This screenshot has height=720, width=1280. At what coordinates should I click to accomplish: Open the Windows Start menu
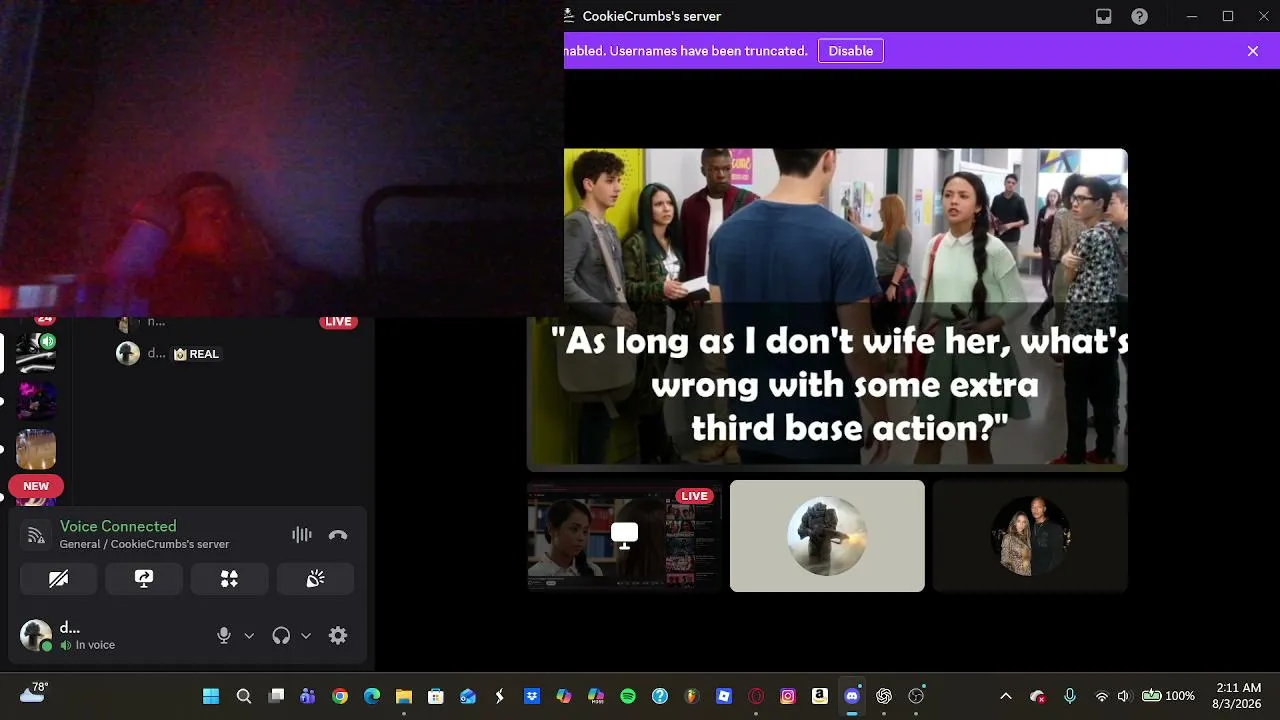211,696
